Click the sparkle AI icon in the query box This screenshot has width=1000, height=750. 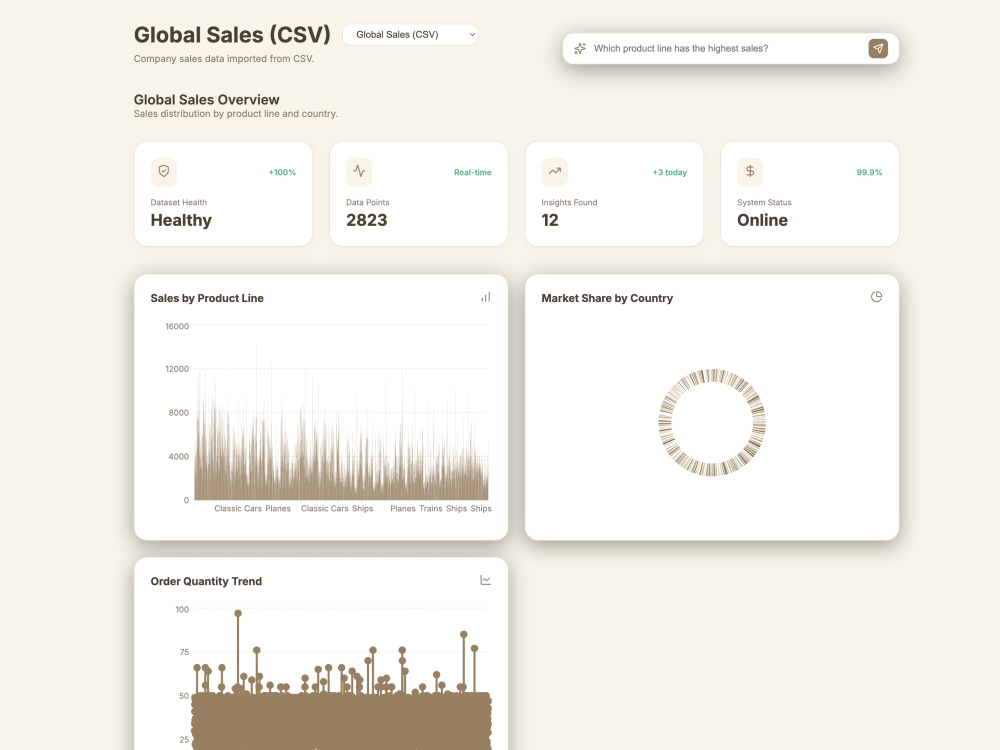coord(580,48)
